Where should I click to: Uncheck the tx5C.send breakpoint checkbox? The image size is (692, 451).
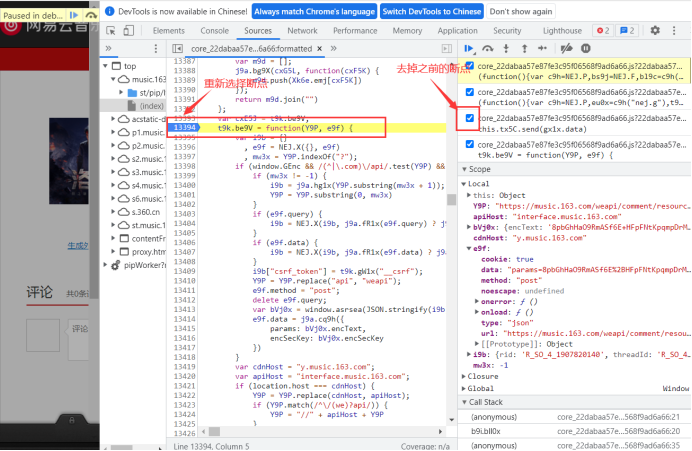pyautogui.click(x=470, y=118)
